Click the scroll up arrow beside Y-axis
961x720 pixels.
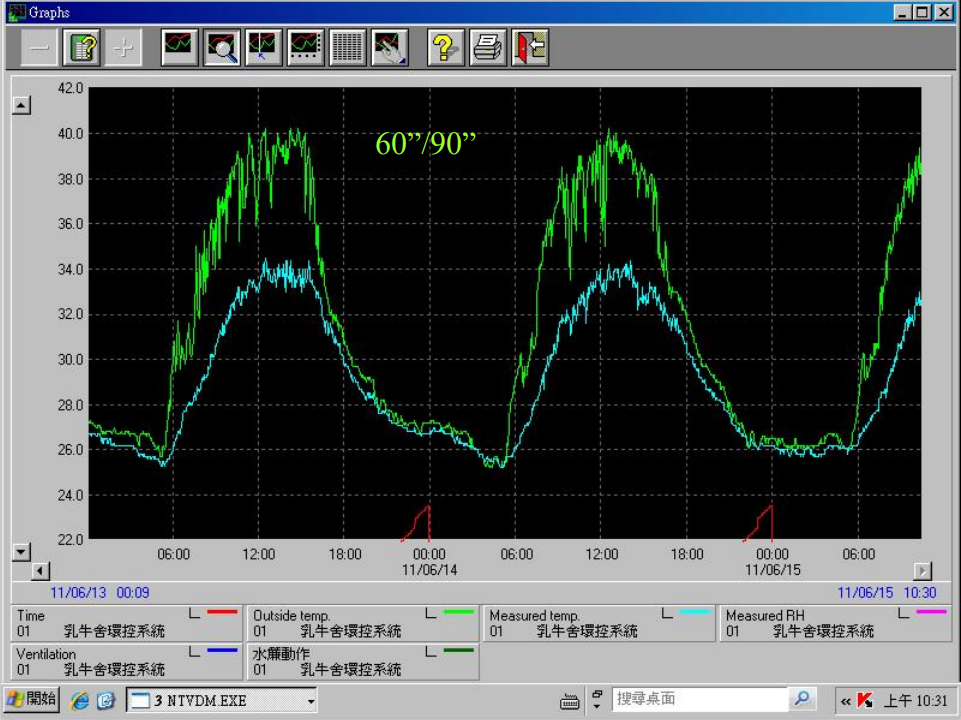[x=20, y=106]
